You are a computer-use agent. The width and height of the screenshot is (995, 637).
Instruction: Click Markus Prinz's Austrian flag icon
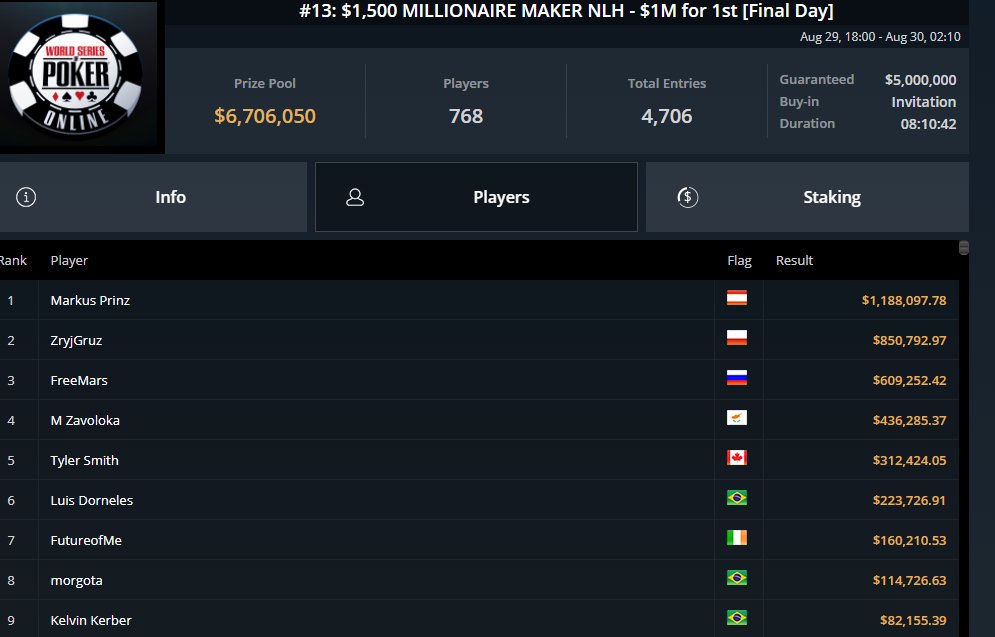point(737,298)
